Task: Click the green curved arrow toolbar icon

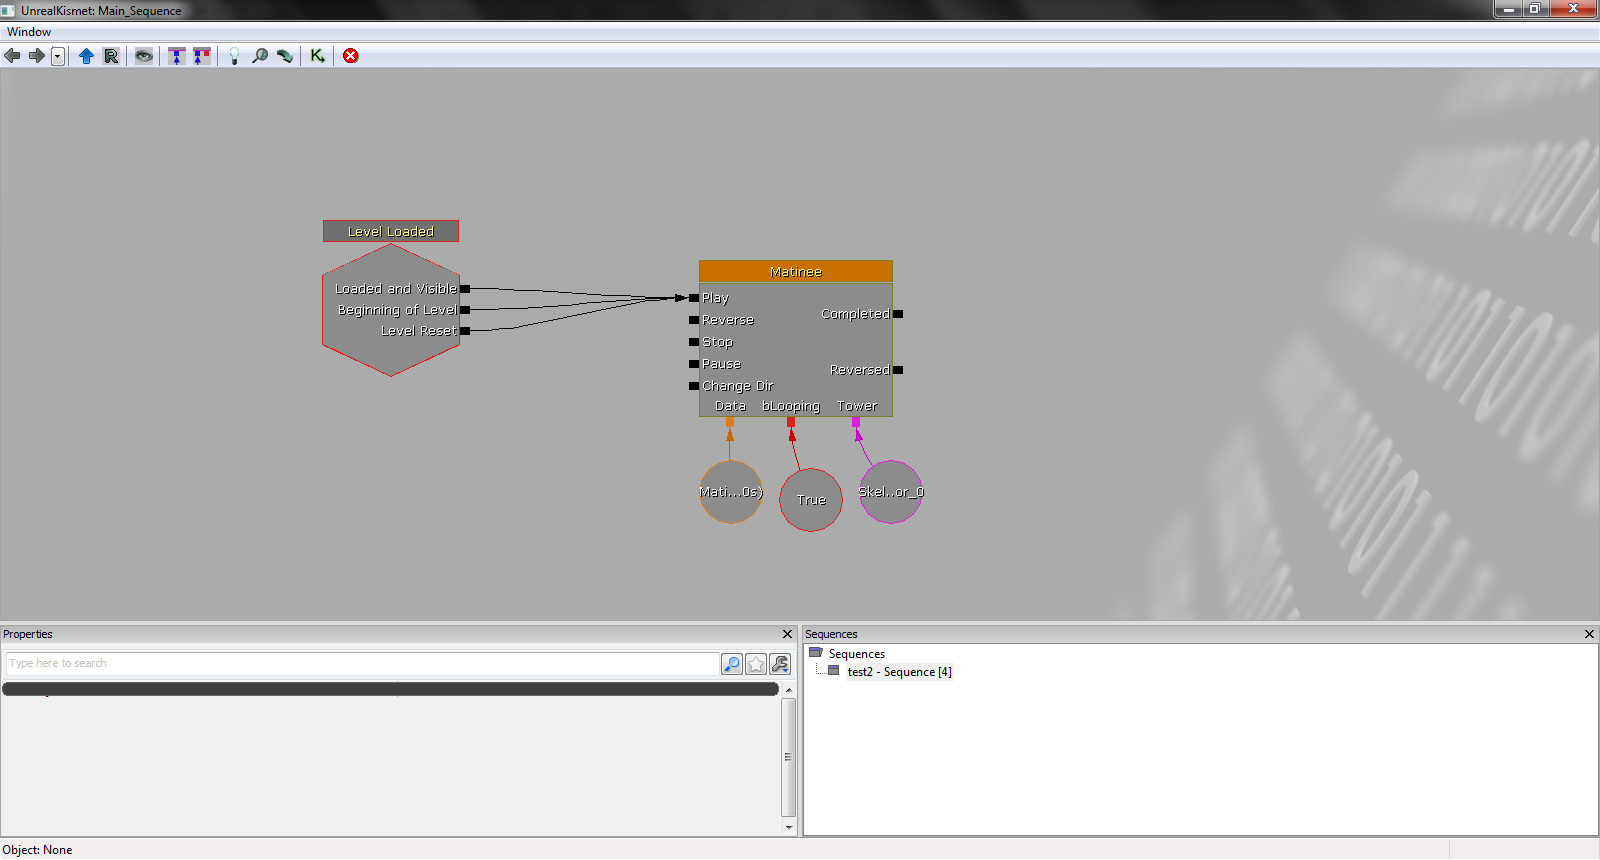Action: tap(285, 56)
